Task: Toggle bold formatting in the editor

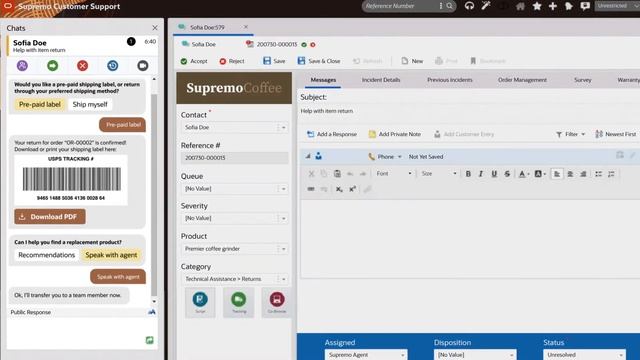Action: [x=468, y=174]
